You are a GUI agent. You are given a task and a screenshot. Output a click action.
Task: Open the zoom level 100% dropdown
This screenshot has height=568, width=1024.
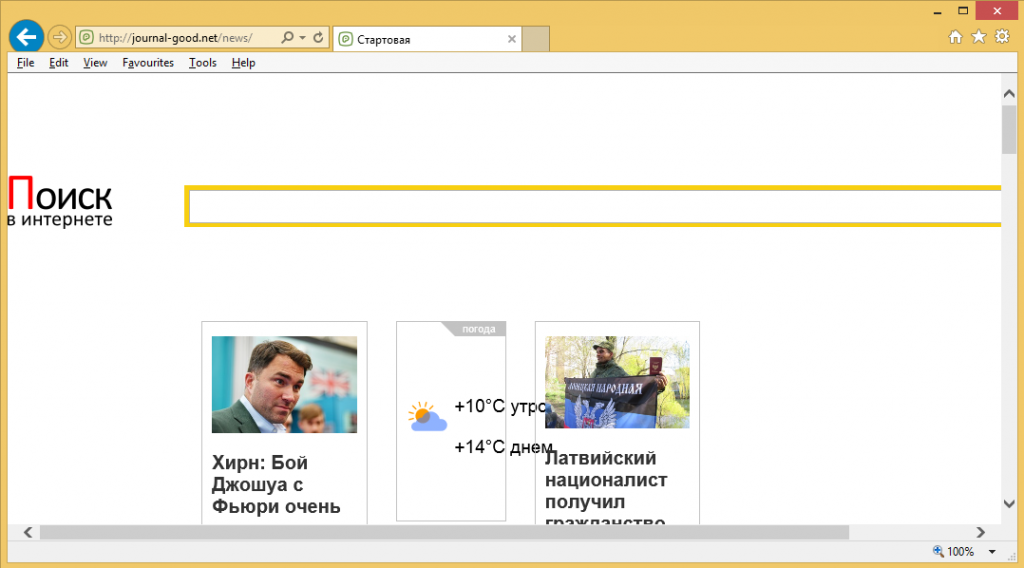coord(992,551)
